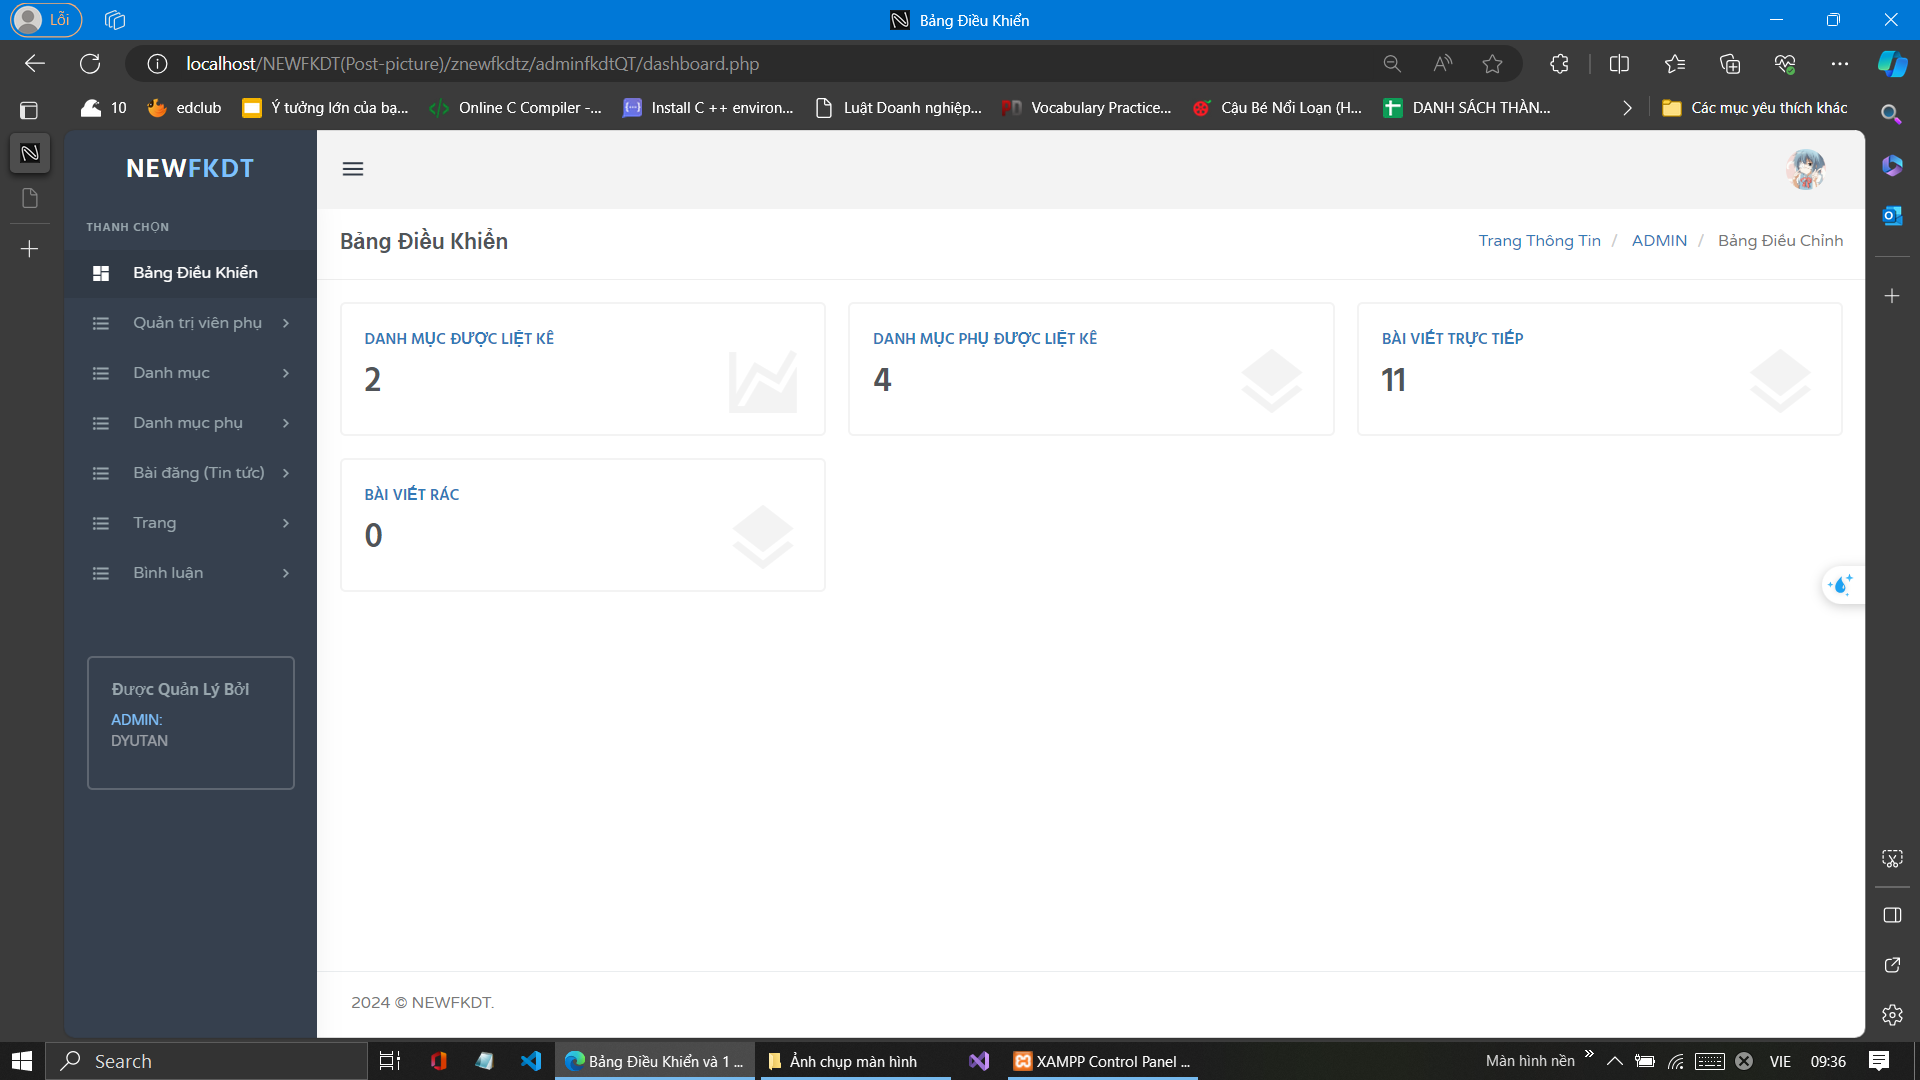Click the ADMIN breadcrumb link
Image resolution: width=1920 pixels, height=1080 pixels.
[1659, 241]
